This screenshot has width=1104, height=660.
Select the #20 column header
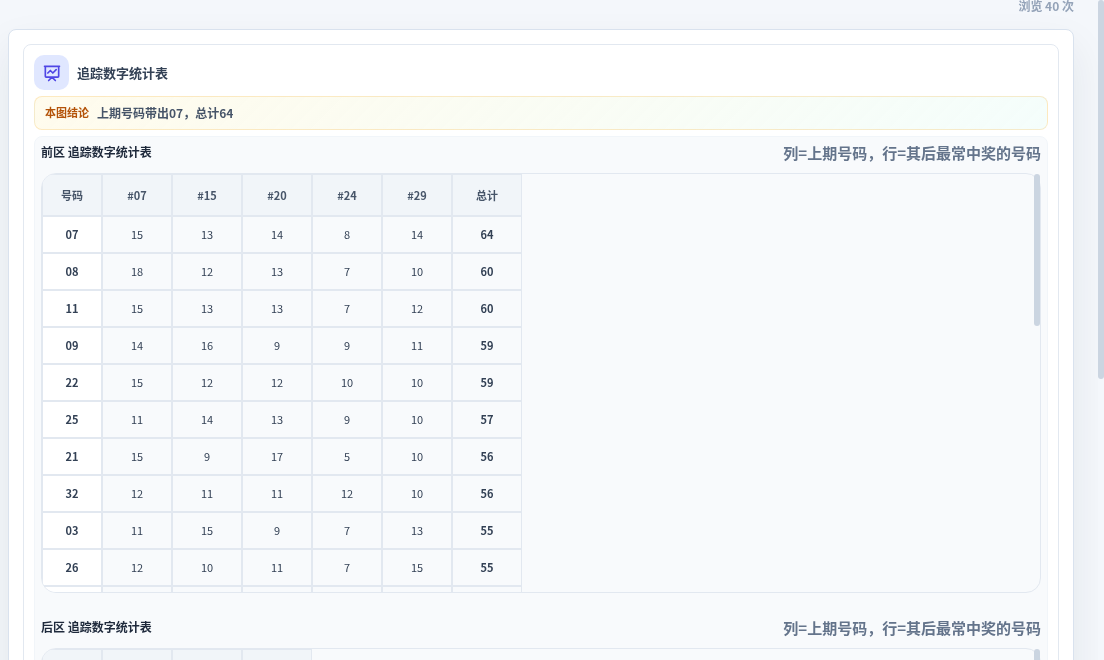tap(277, 196)
